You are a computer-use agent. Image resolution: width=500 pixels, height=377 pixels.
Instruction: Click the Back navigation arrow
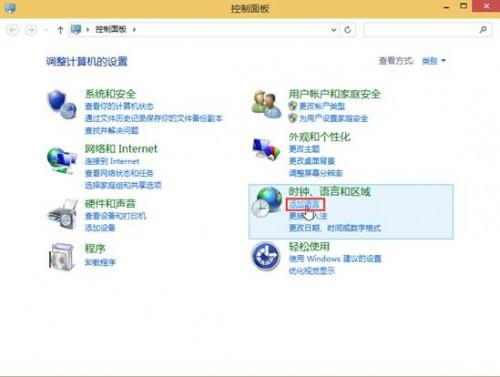(x=13, y=30)
